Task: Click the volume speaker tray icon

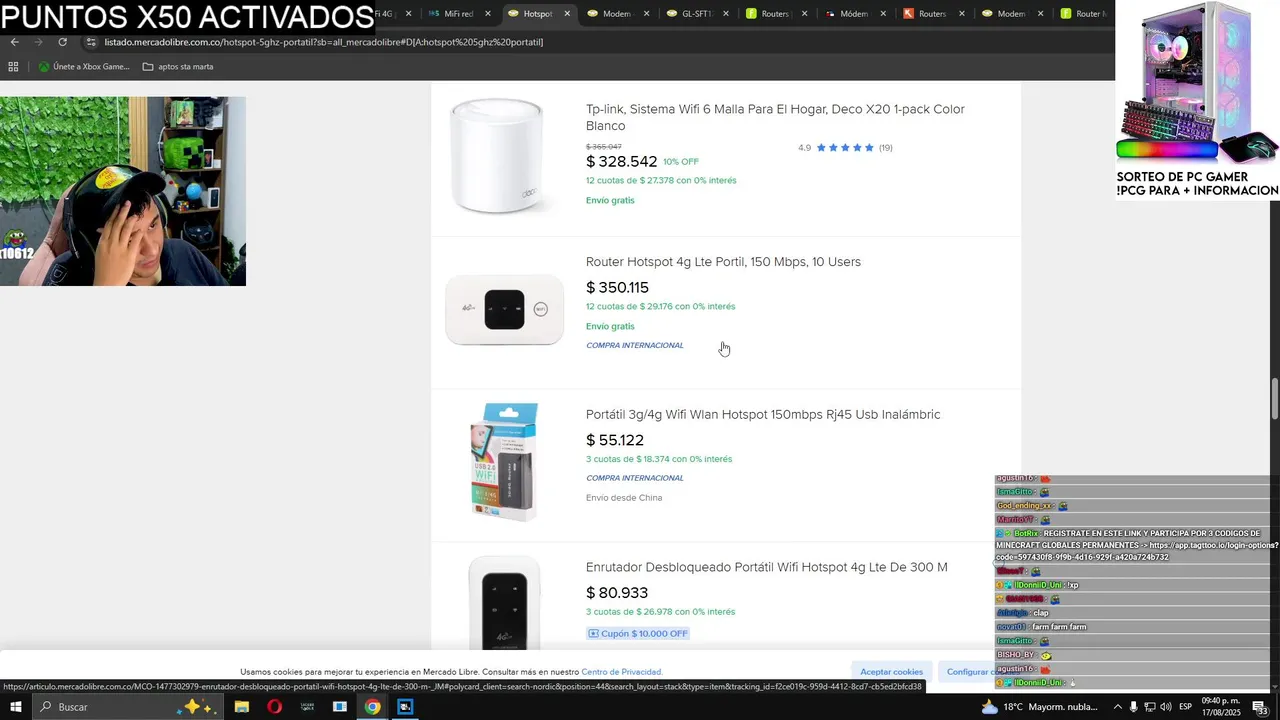Action: point(1165,707)
